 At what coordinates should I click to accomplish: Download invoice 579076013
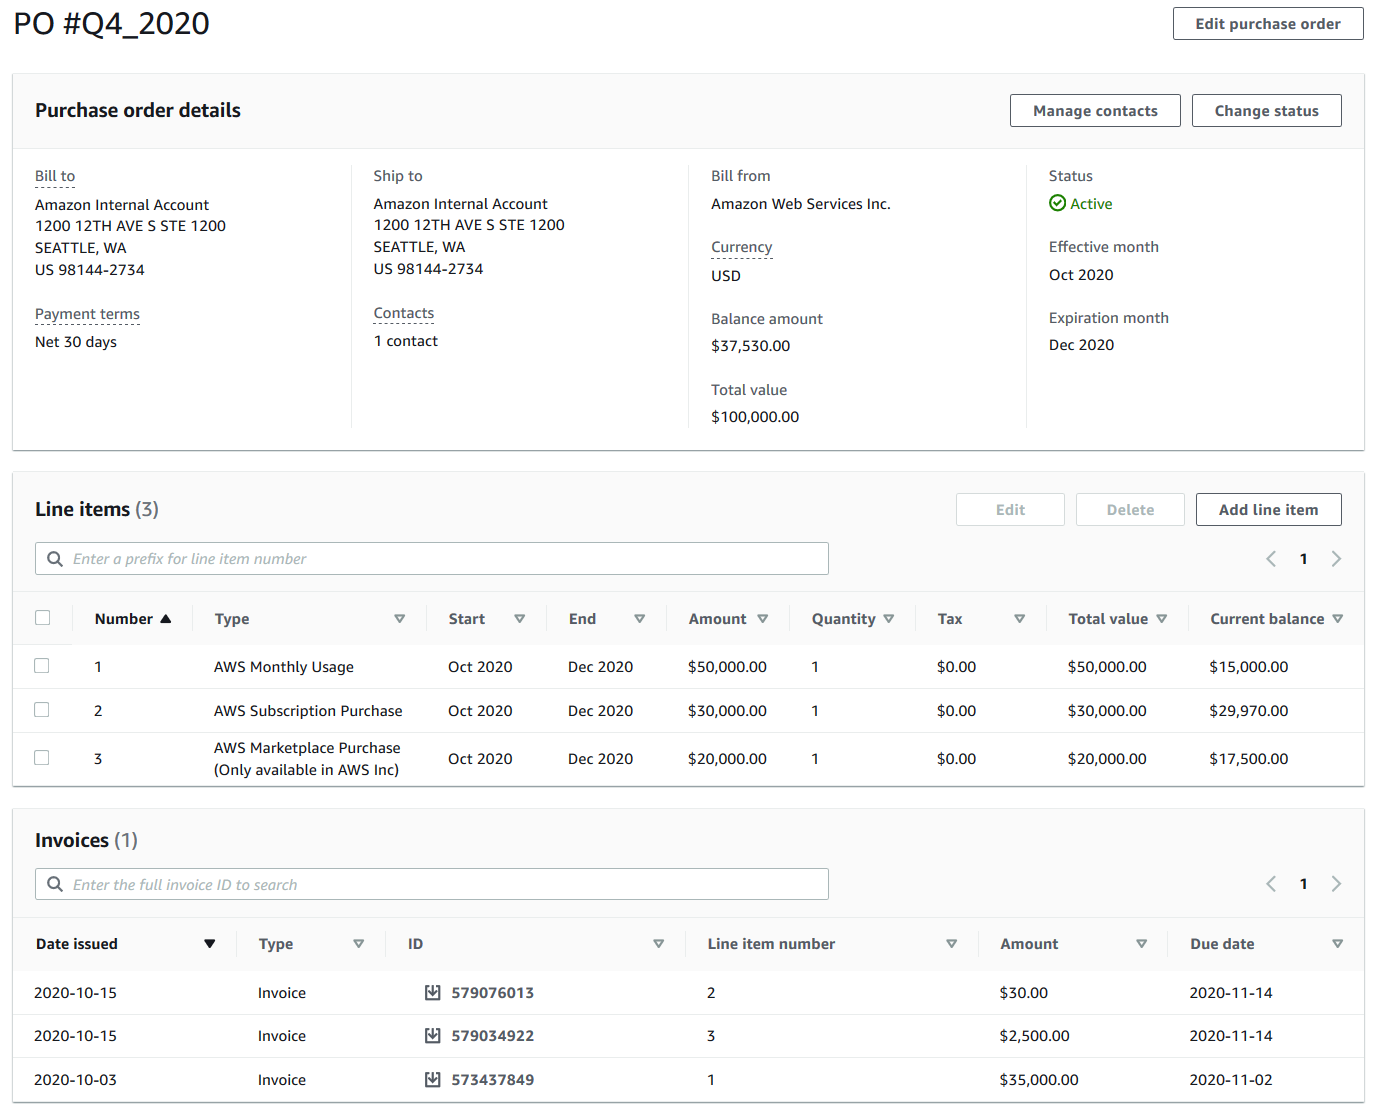pos(432,992)
